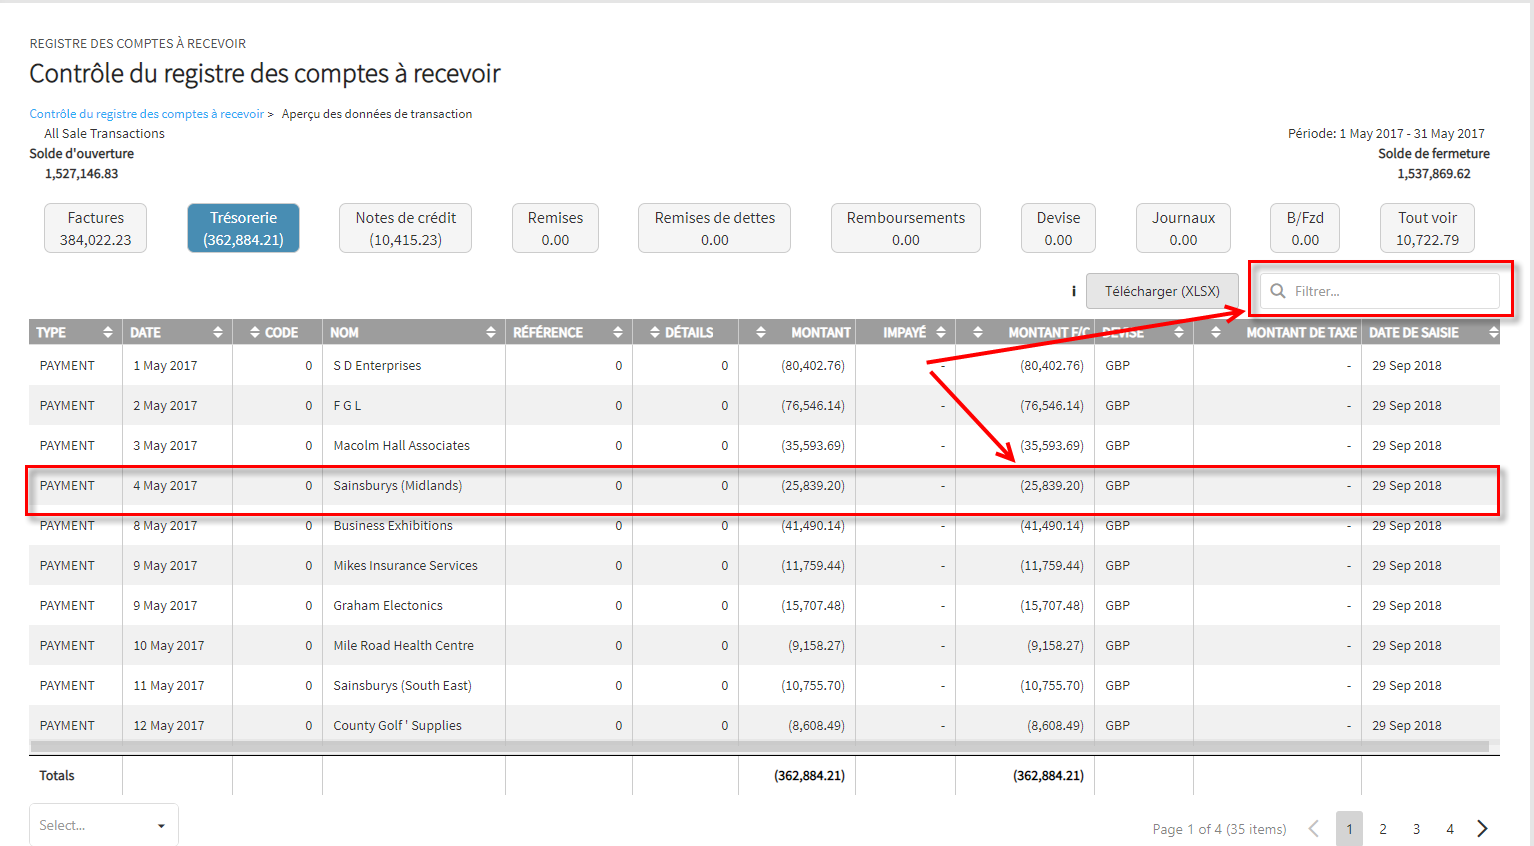1534x846 pixels.
Task: Open breadcrumb link Contrôle du registre
Action: coord(147,114)
